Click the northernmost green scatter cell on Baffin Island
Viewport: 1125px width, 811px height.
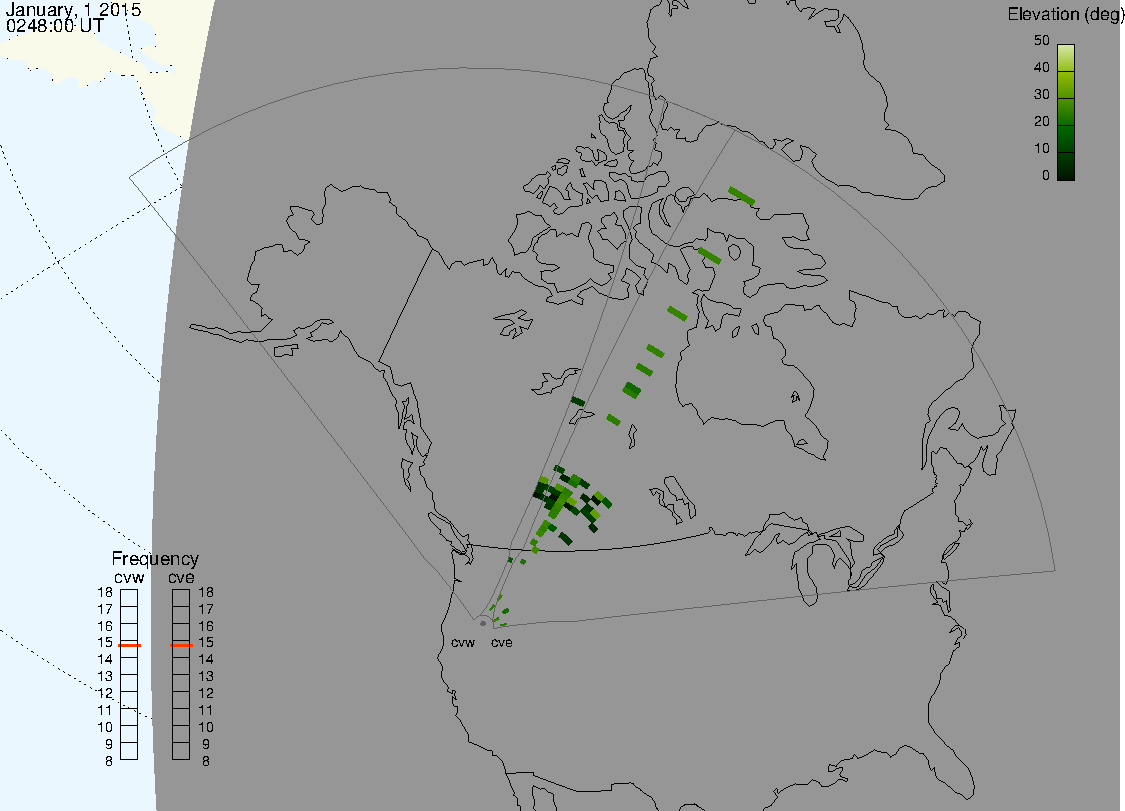742,196
